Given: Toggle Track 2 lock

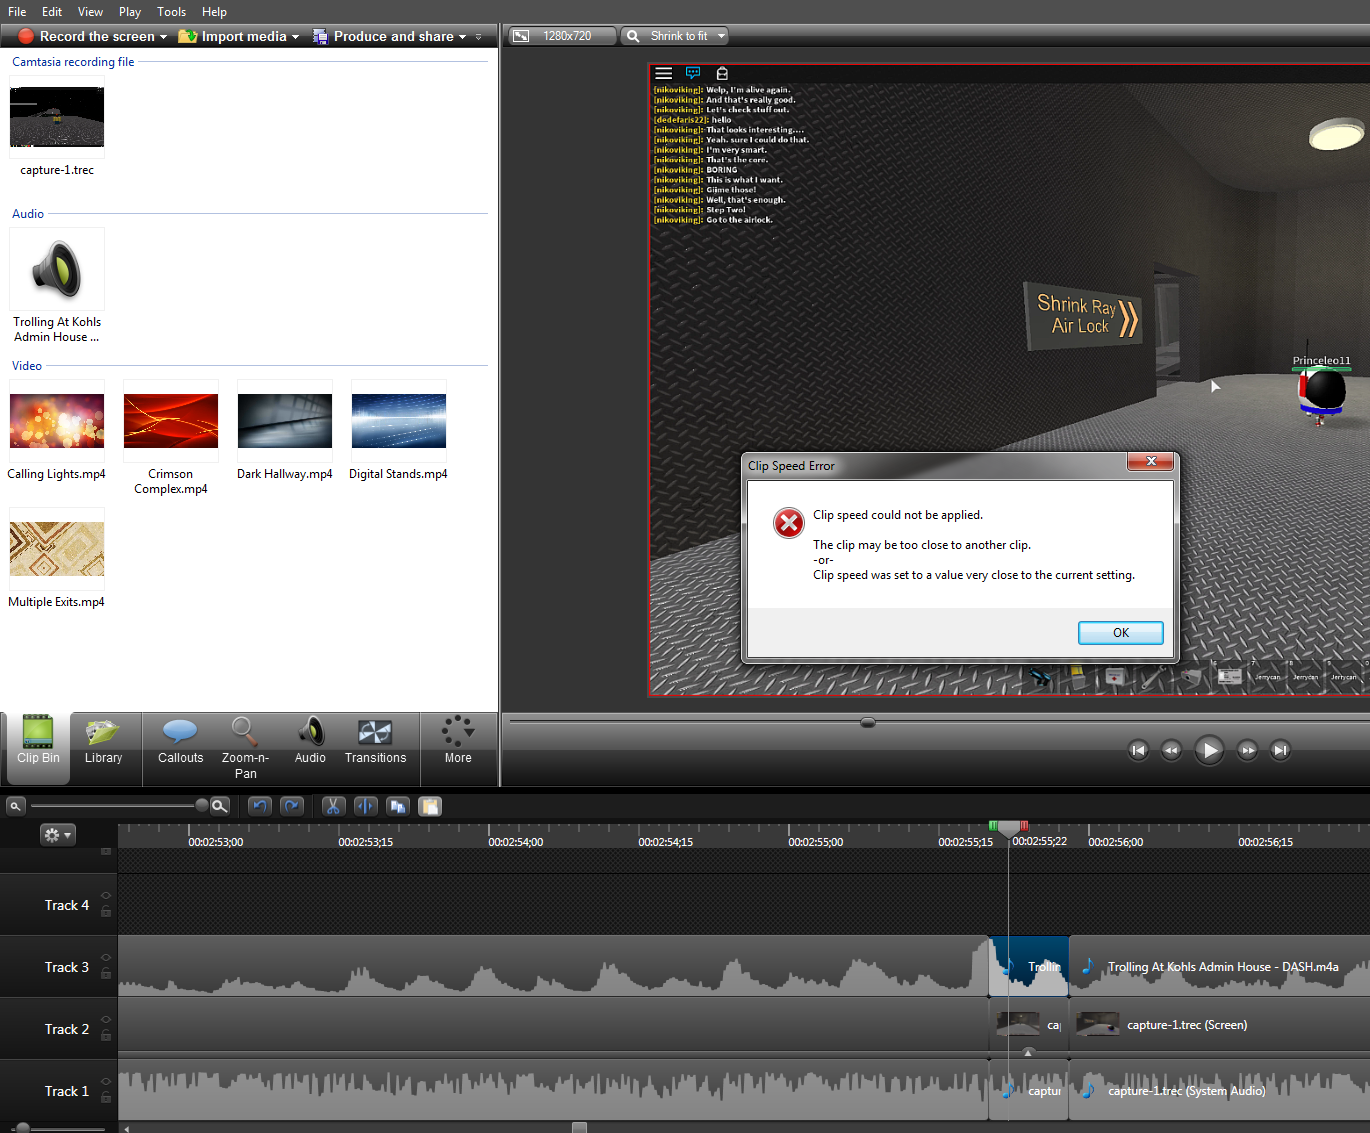Looking at the screenshot, I should coord(106,1035).
